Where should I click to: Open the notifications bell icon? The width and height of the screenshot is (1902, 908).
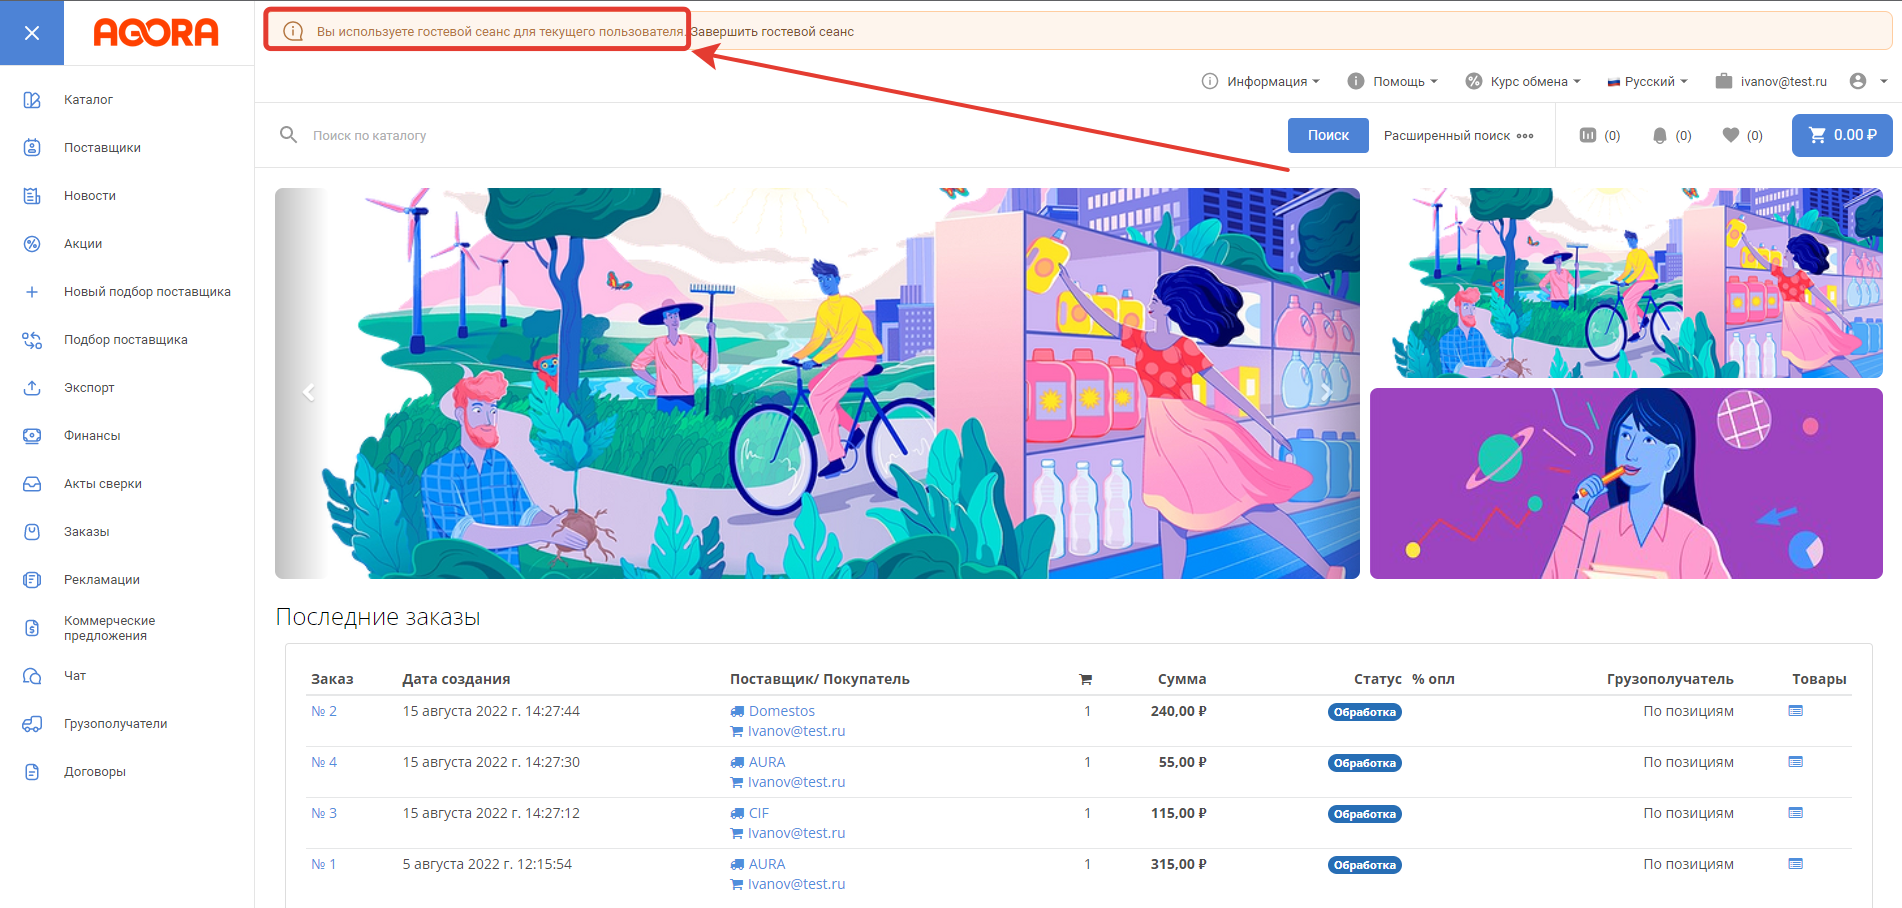point(1660,135)
